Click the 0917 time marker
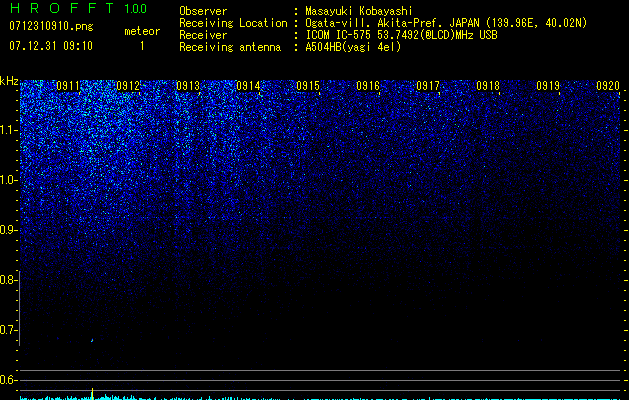629x400 pixels. point(428,86)
